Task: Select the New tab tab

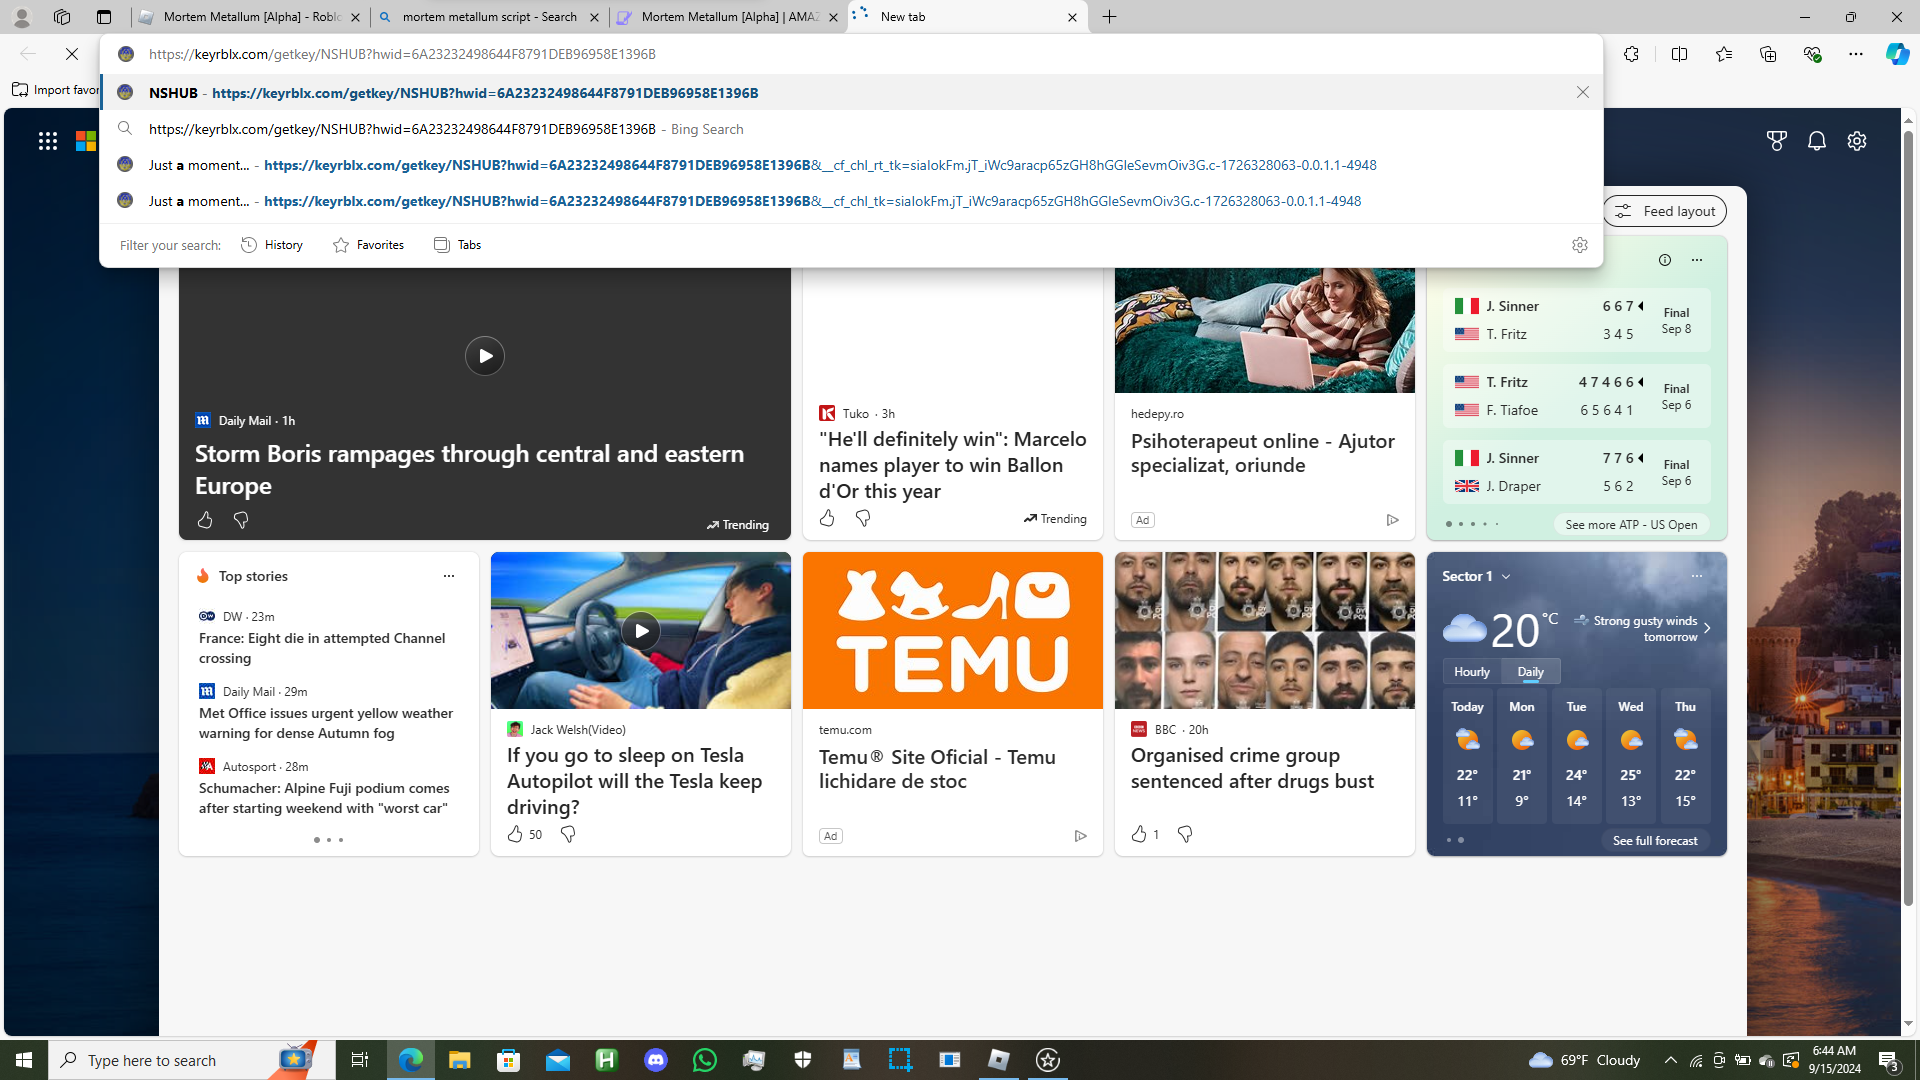Action: click(966, 17)
